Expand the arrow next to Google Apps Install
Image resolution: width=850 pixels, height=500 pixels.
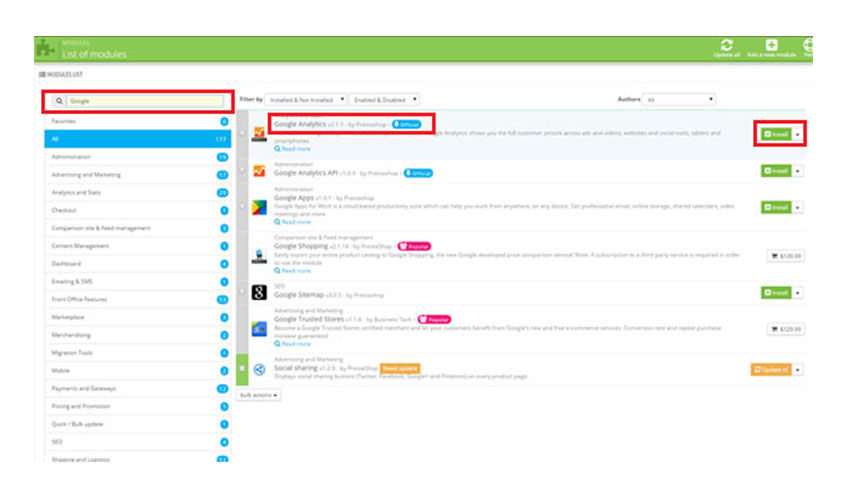[797, 208]
